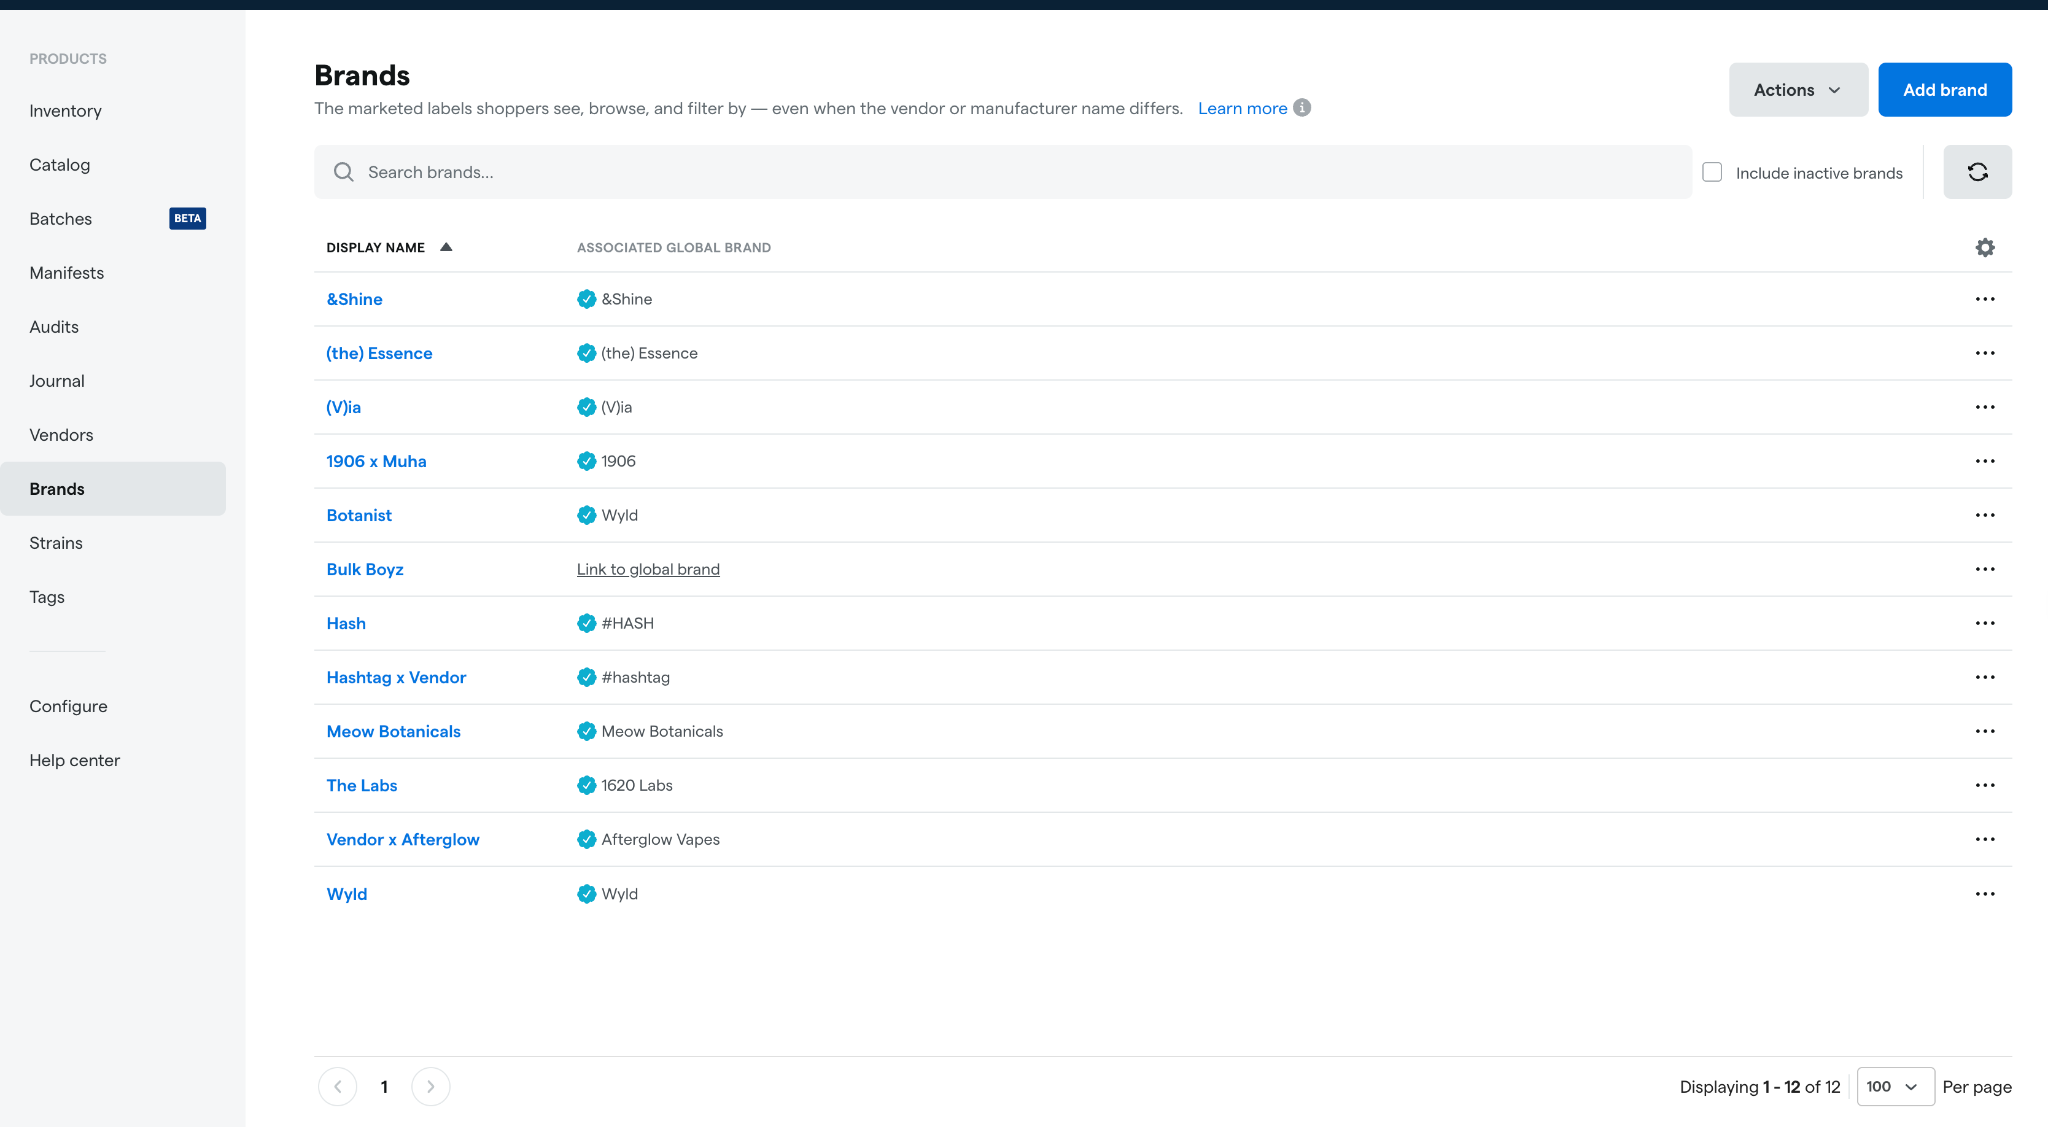Click the BETA badge next to Batches
Viewport: 2048px width, 1127px height.
(x=188, y=218)
